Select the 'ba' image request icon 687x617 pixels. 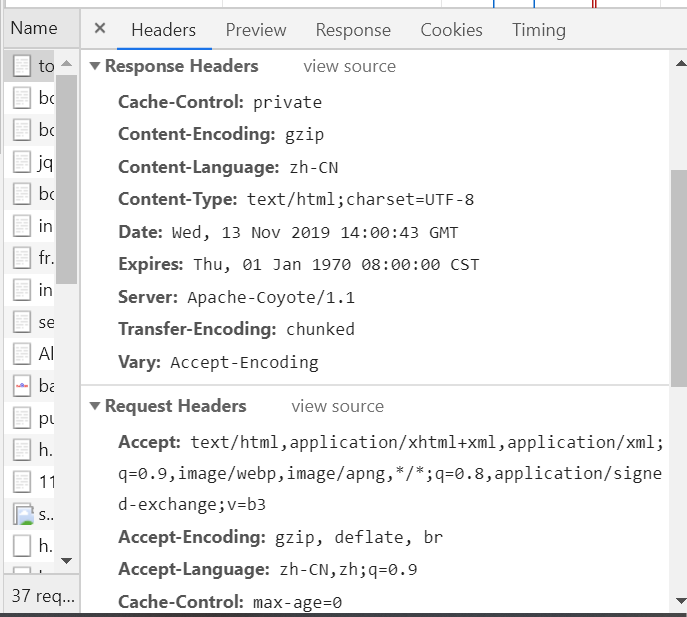(x=22, y=386)
